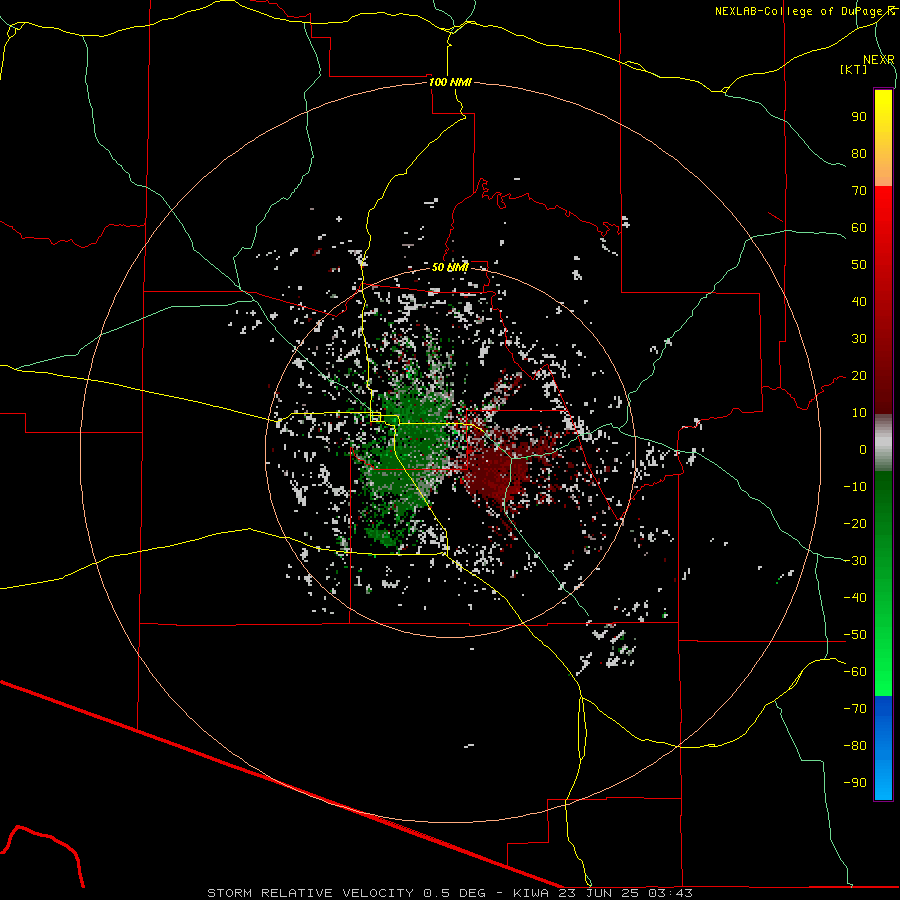Click the 50 NMI range ring label
This screenshot has width=900, height=900.
(450, 267)
